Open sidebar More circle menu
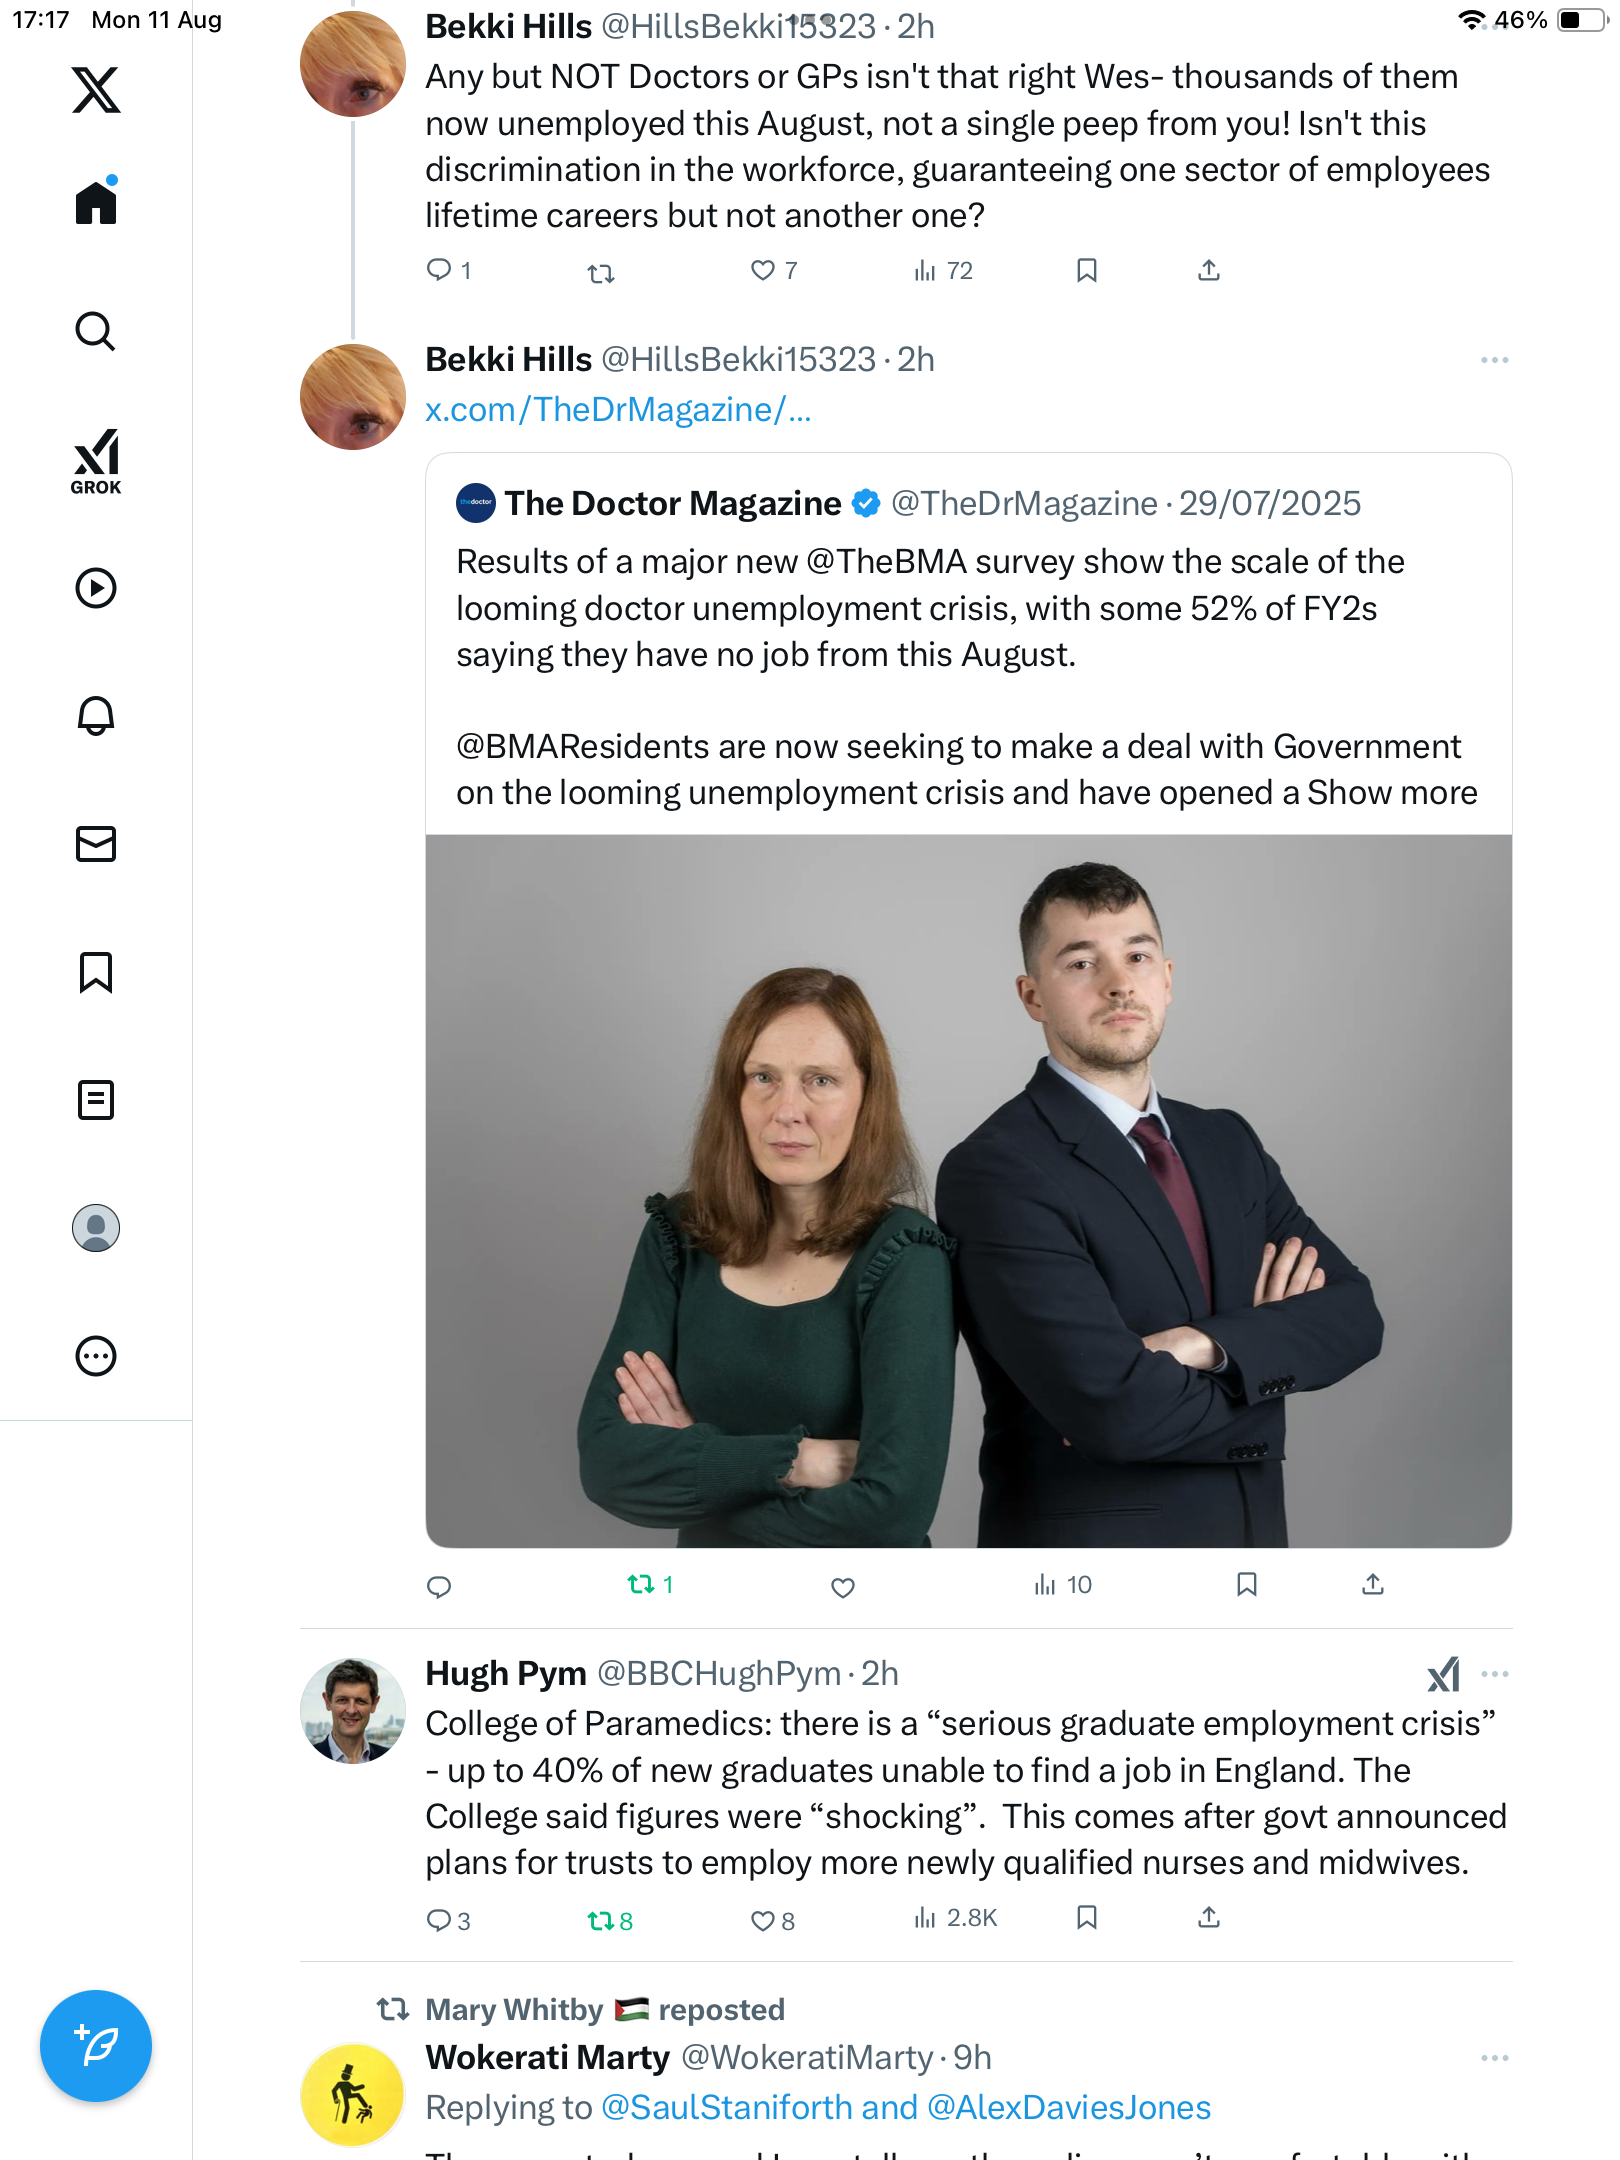This screenshot has width=1620, height=2160. [96, 1356]
